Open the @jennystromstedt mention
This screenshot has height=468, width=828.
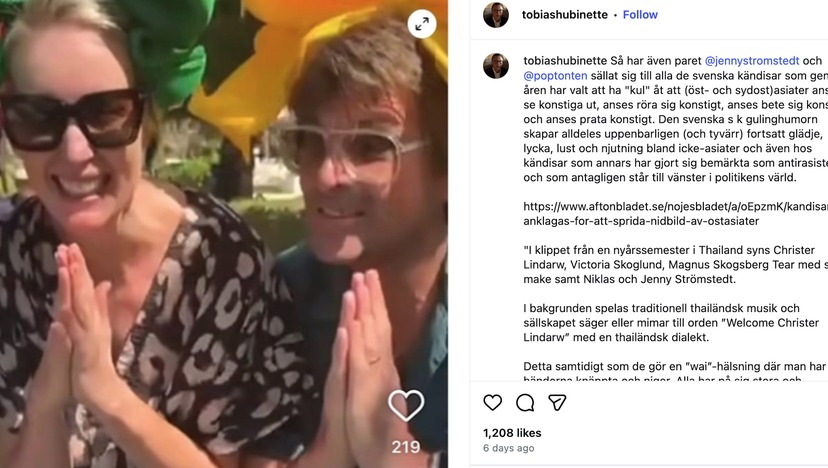tap(752, 61)
